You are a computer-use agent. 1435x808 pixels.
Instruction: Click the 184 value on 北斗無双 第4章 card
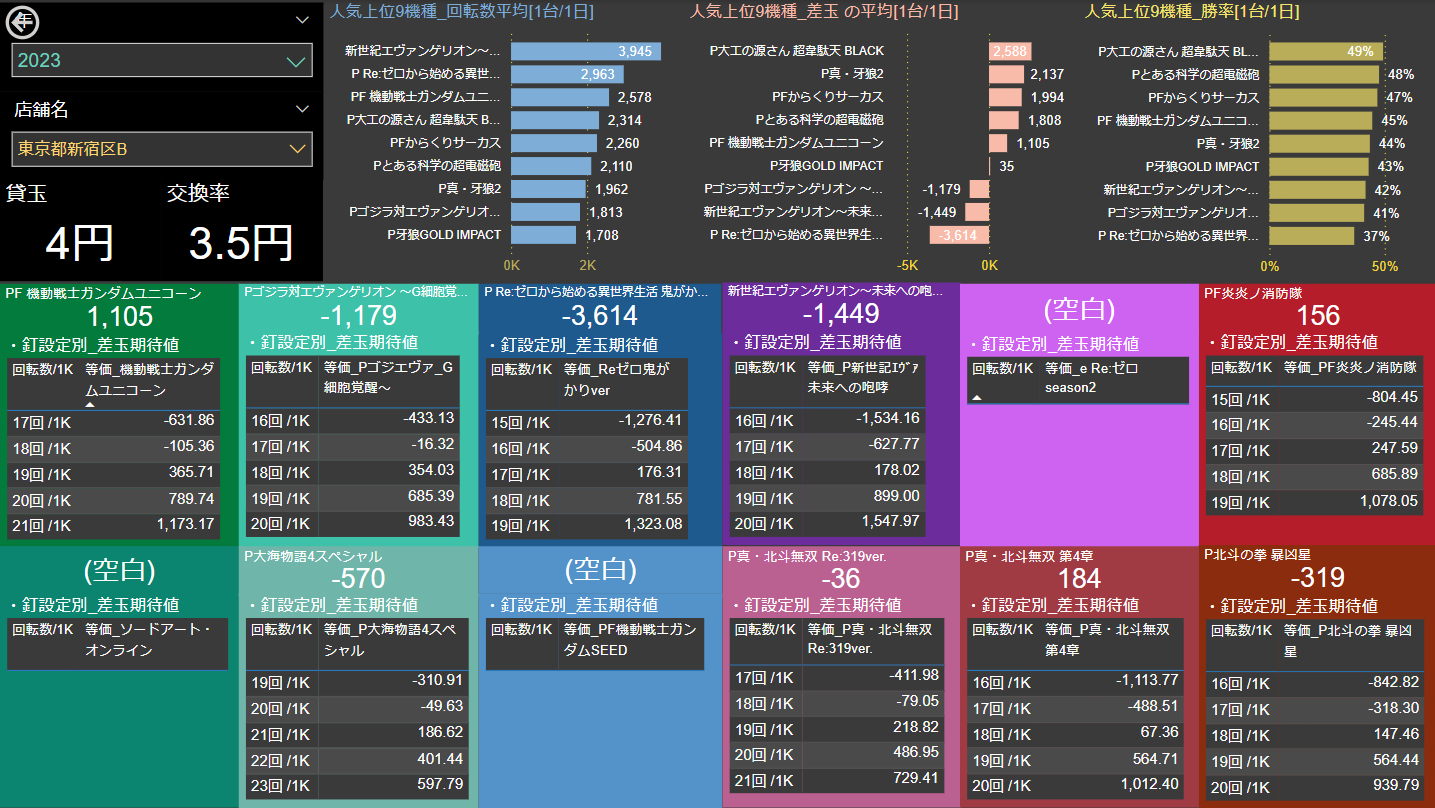click(x=1079, y=578)
